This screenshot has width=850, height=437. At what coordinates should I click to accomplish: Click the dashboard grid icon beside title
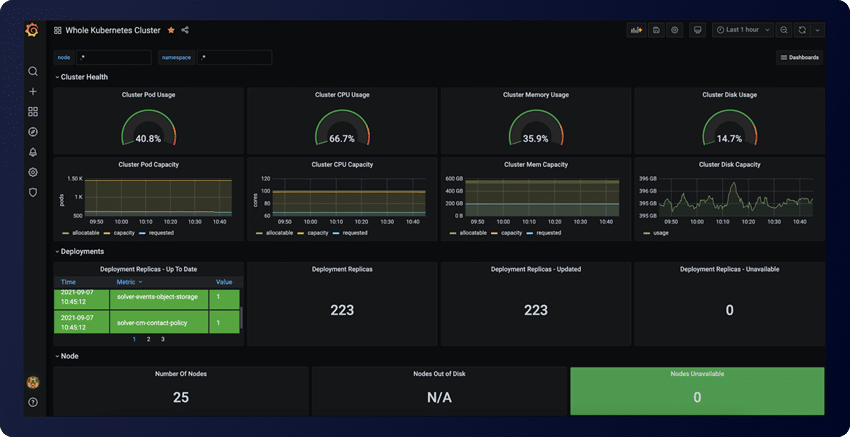click(x=57, y=30)
